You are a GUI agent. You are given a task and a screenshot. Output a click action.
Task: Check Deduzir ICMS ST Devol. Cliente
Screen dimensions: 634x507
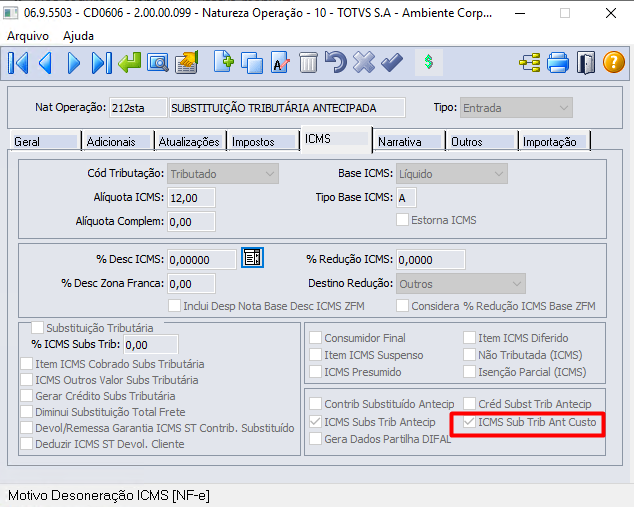tap(27, 444)
